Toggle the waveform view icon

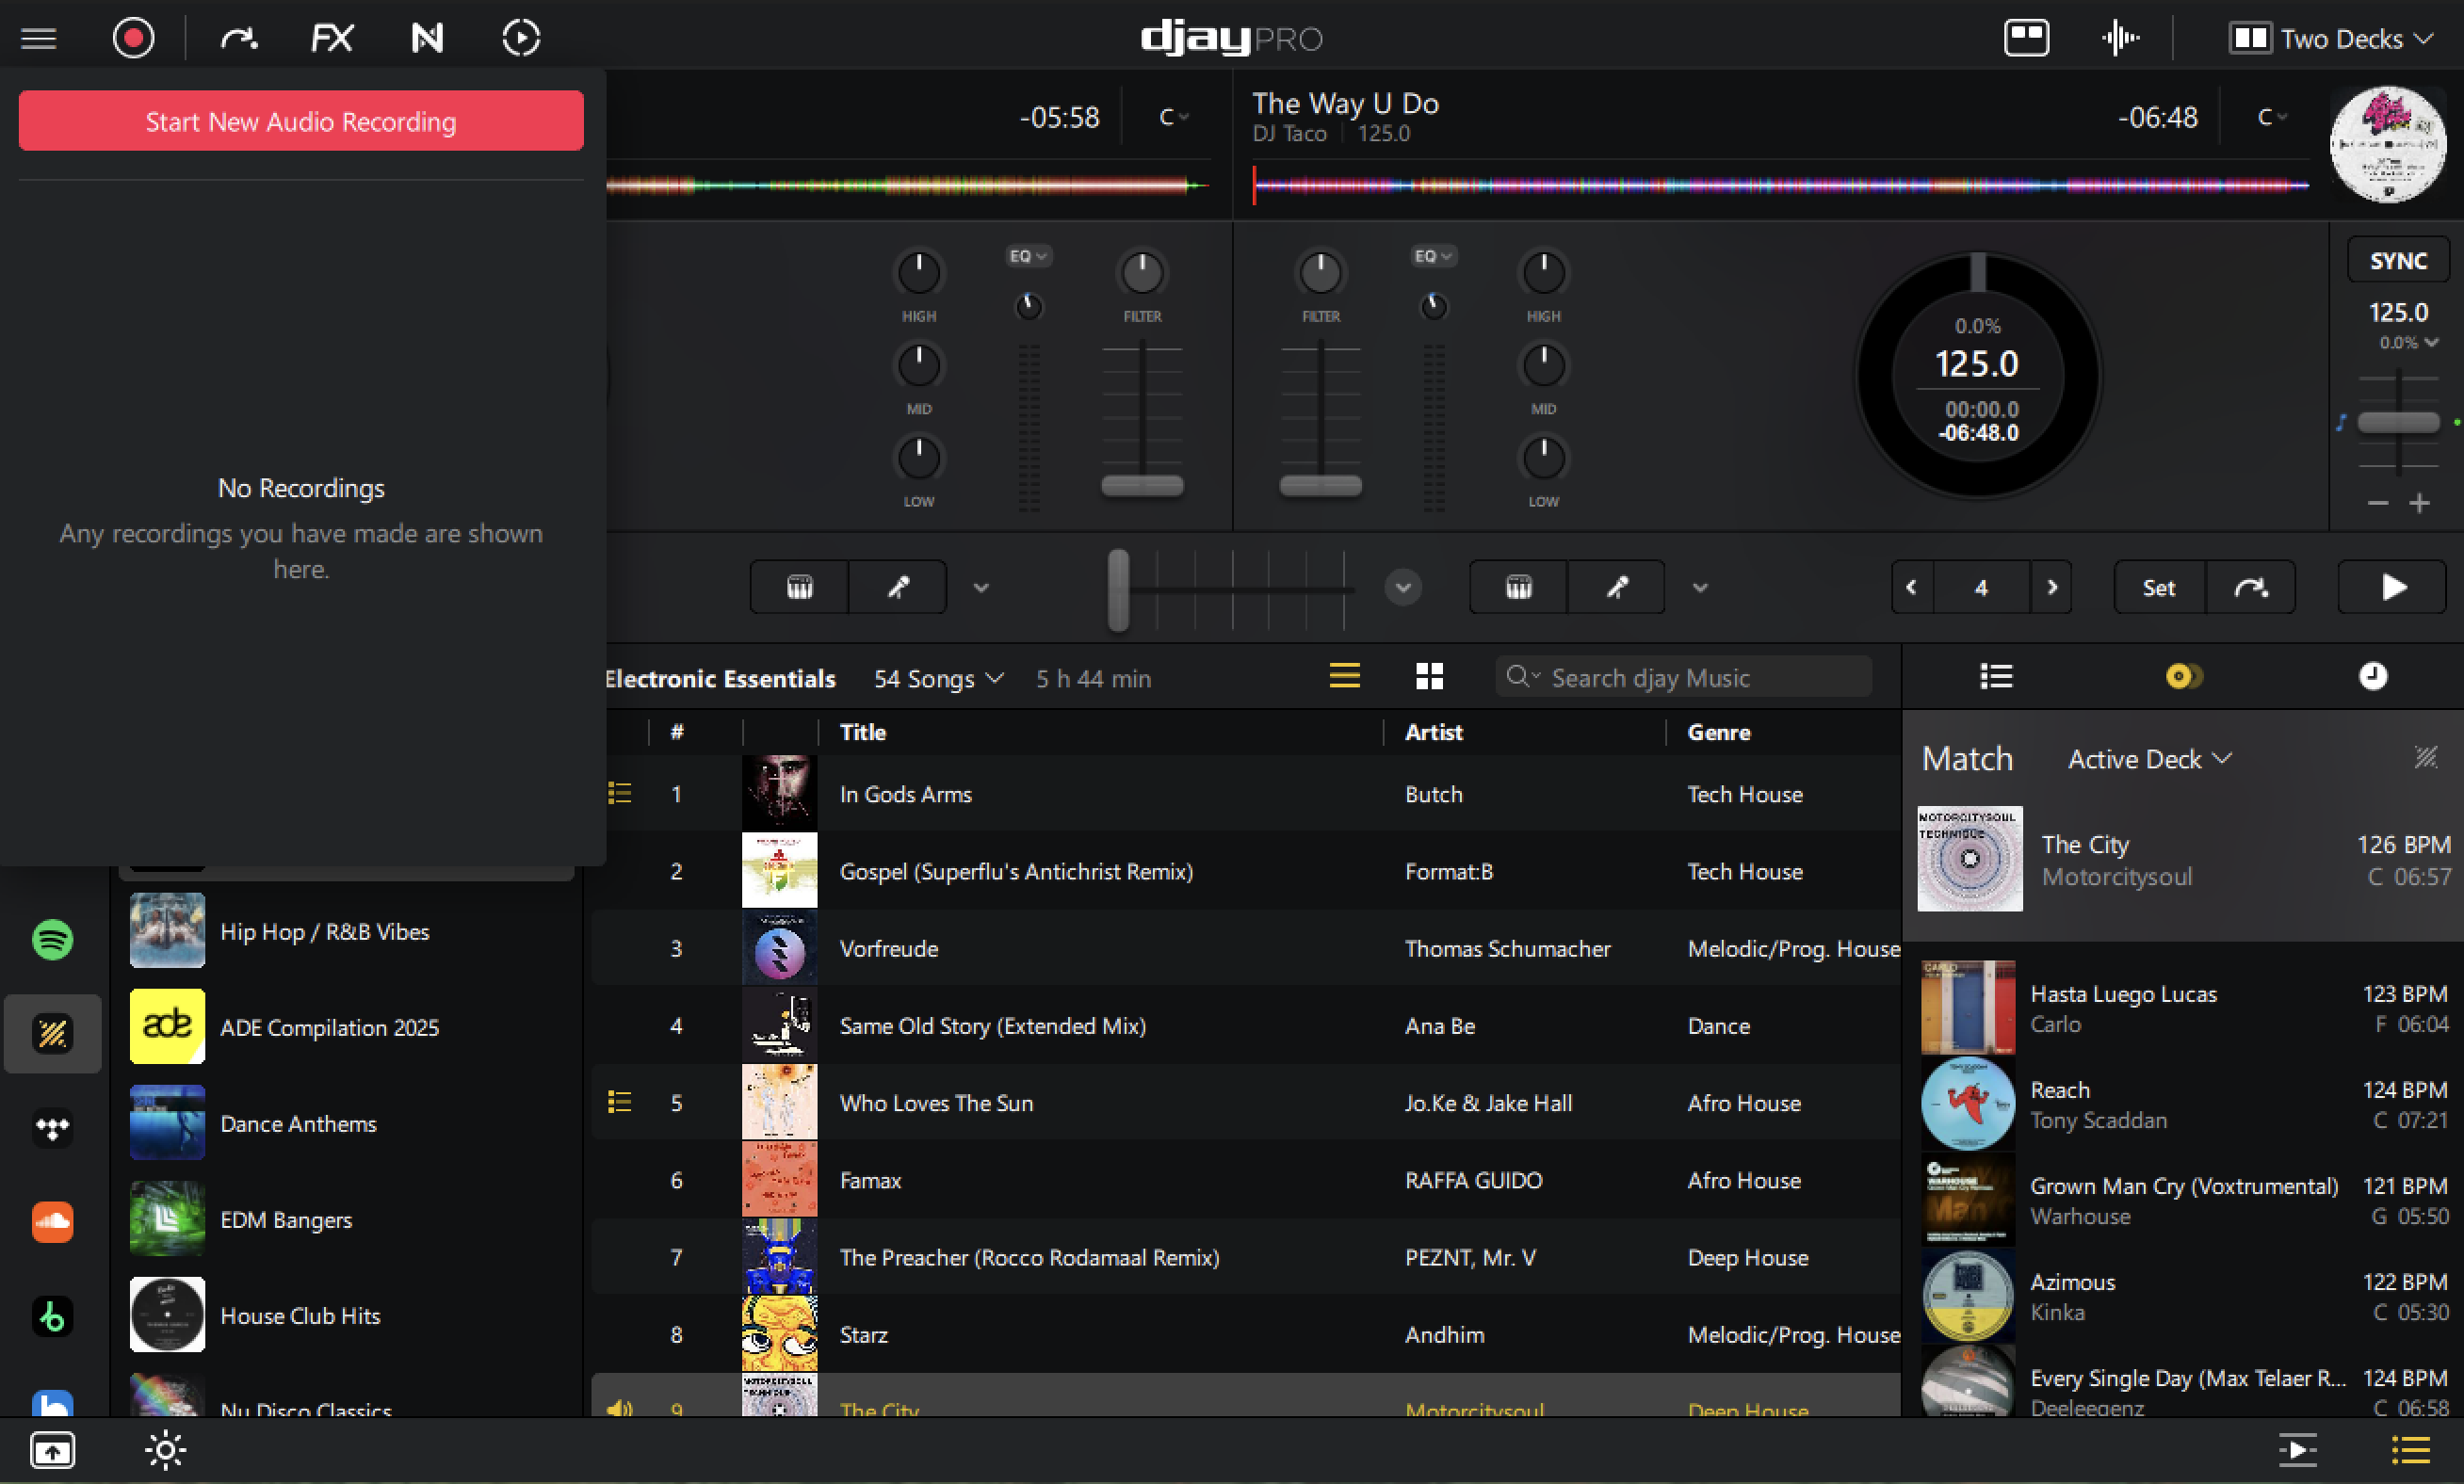pyautogui.click(x=2119, y=39)
